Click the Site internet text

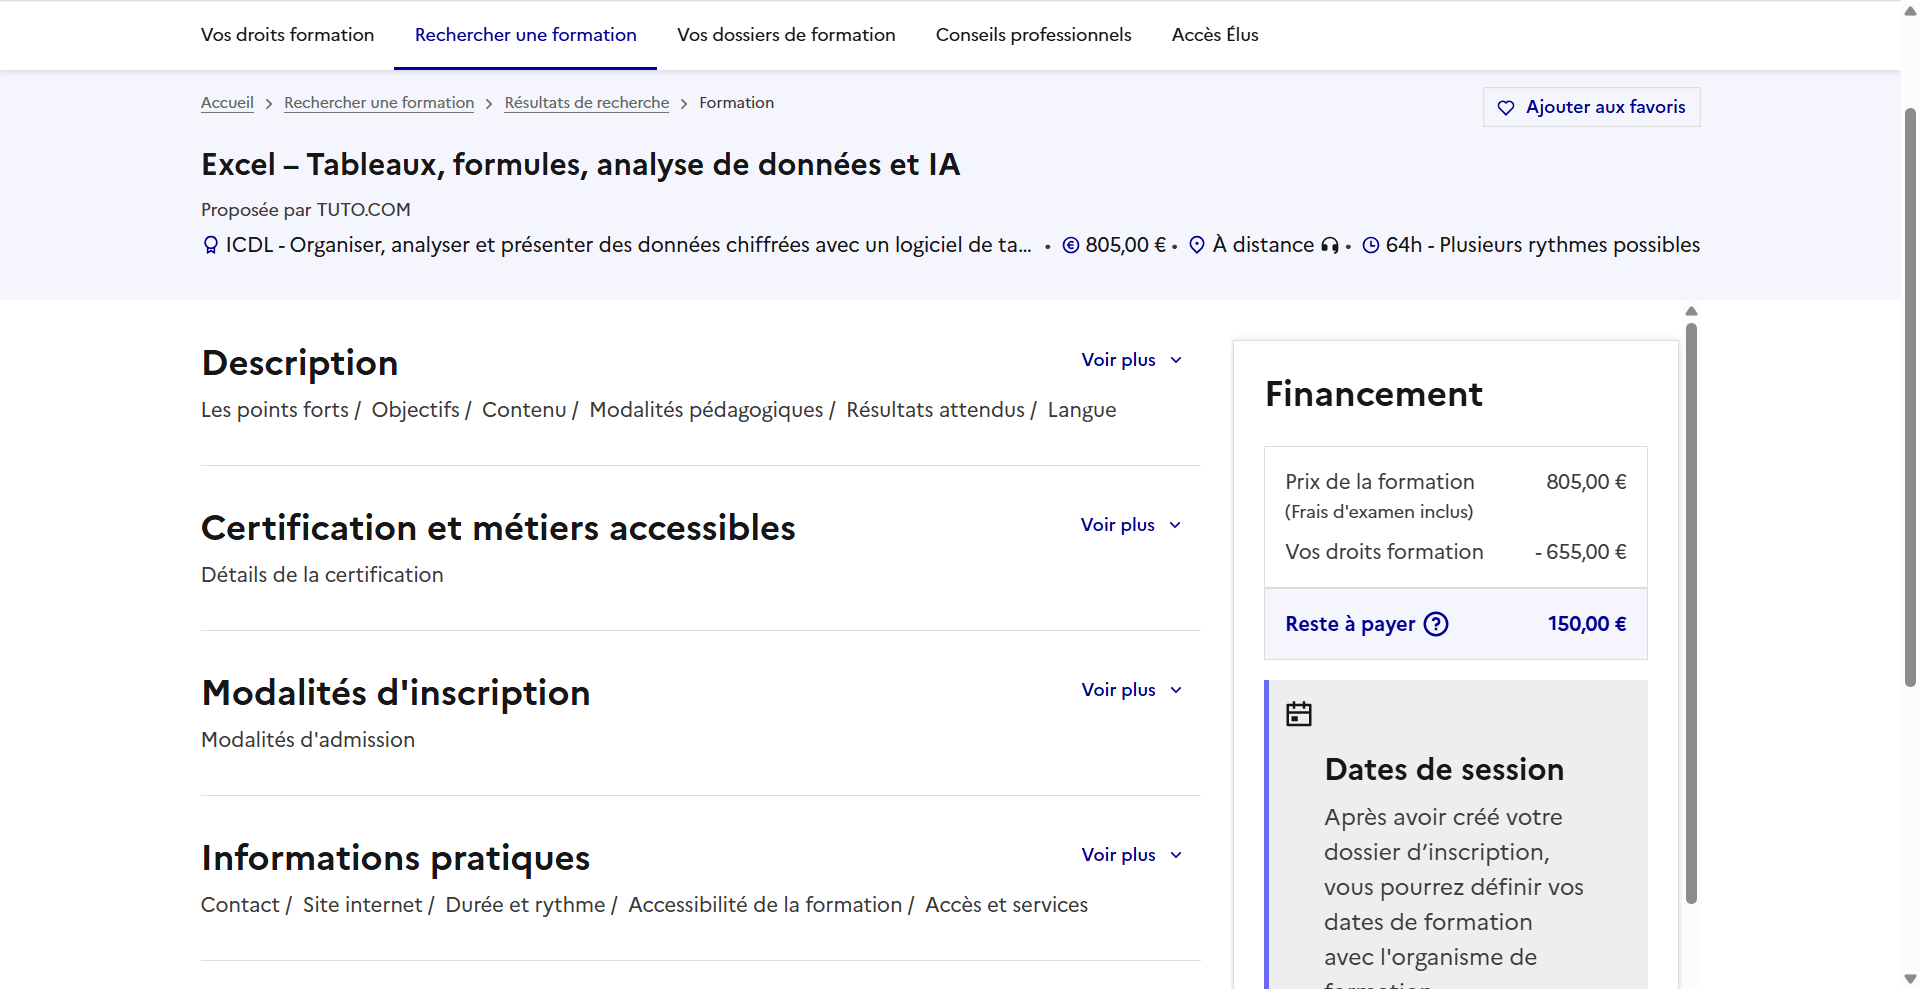point(362,905)
